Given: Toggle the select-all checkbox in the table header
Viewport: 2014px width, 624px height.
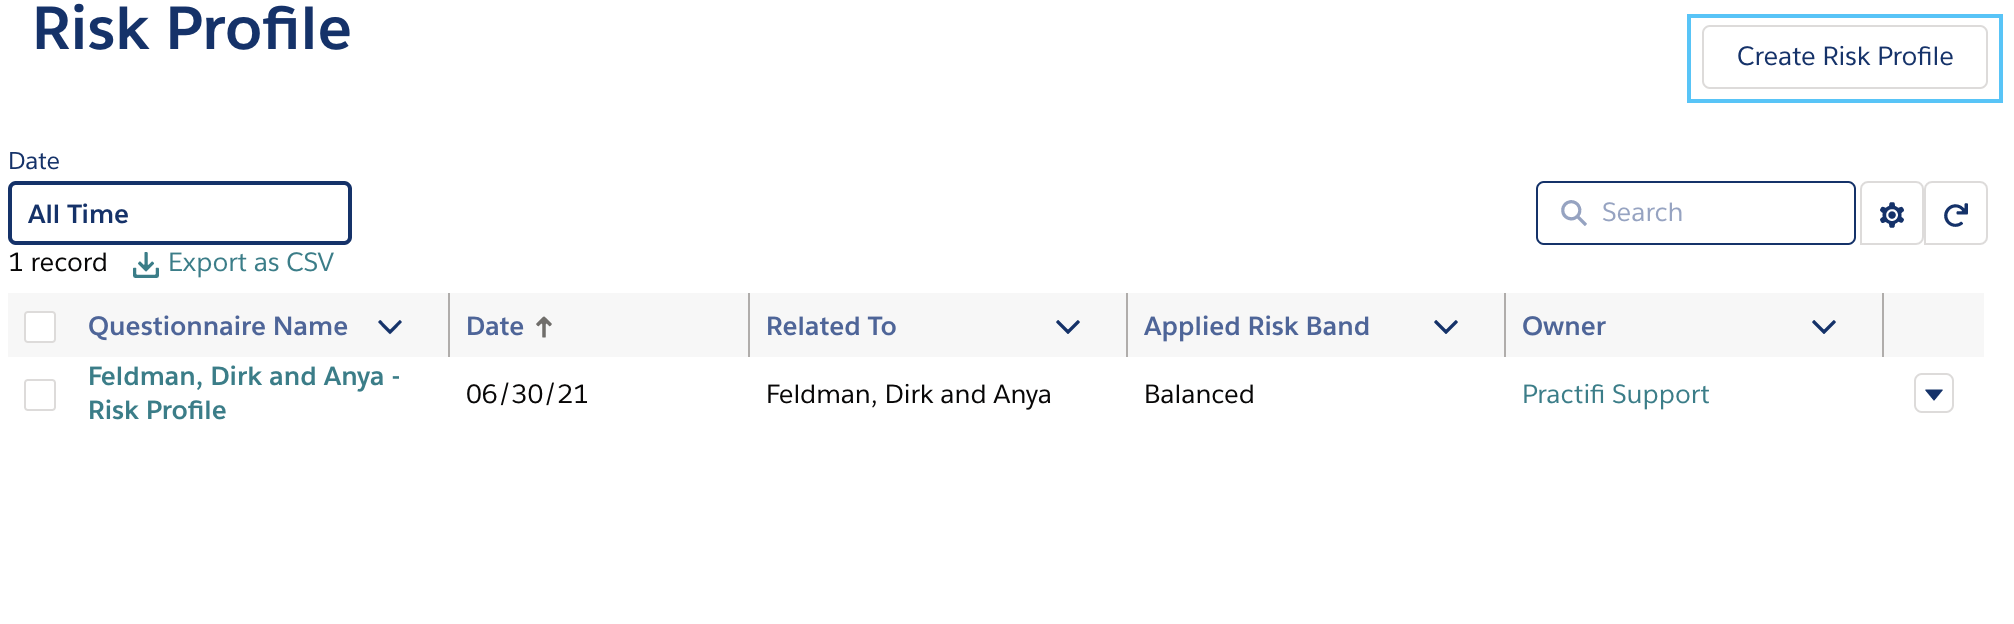Looking at the screenshot, I should pyautogui.click(x=40, y=326).
